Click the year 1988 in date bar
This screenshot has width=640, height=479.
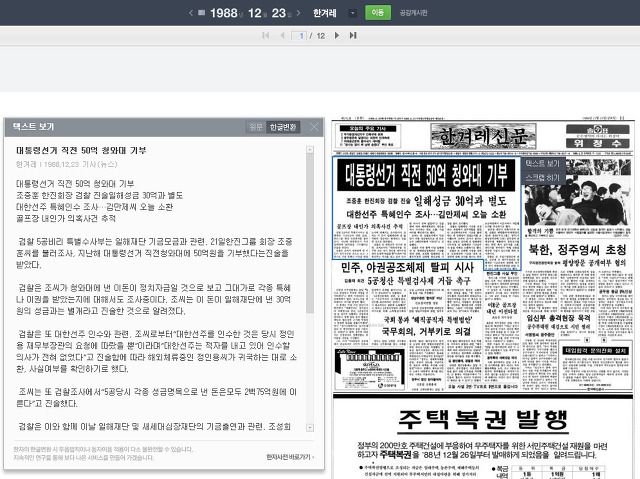point(224,13)
